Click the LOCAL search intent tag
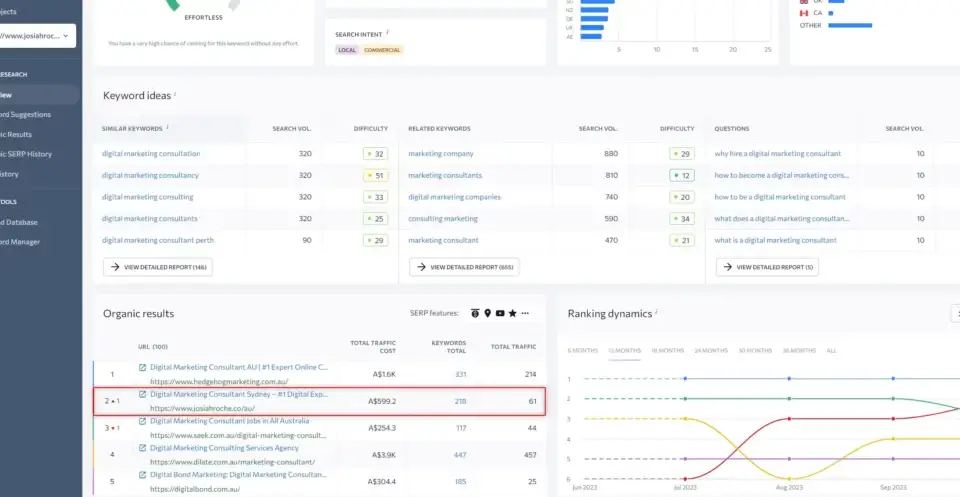 [x=347, y=50]
